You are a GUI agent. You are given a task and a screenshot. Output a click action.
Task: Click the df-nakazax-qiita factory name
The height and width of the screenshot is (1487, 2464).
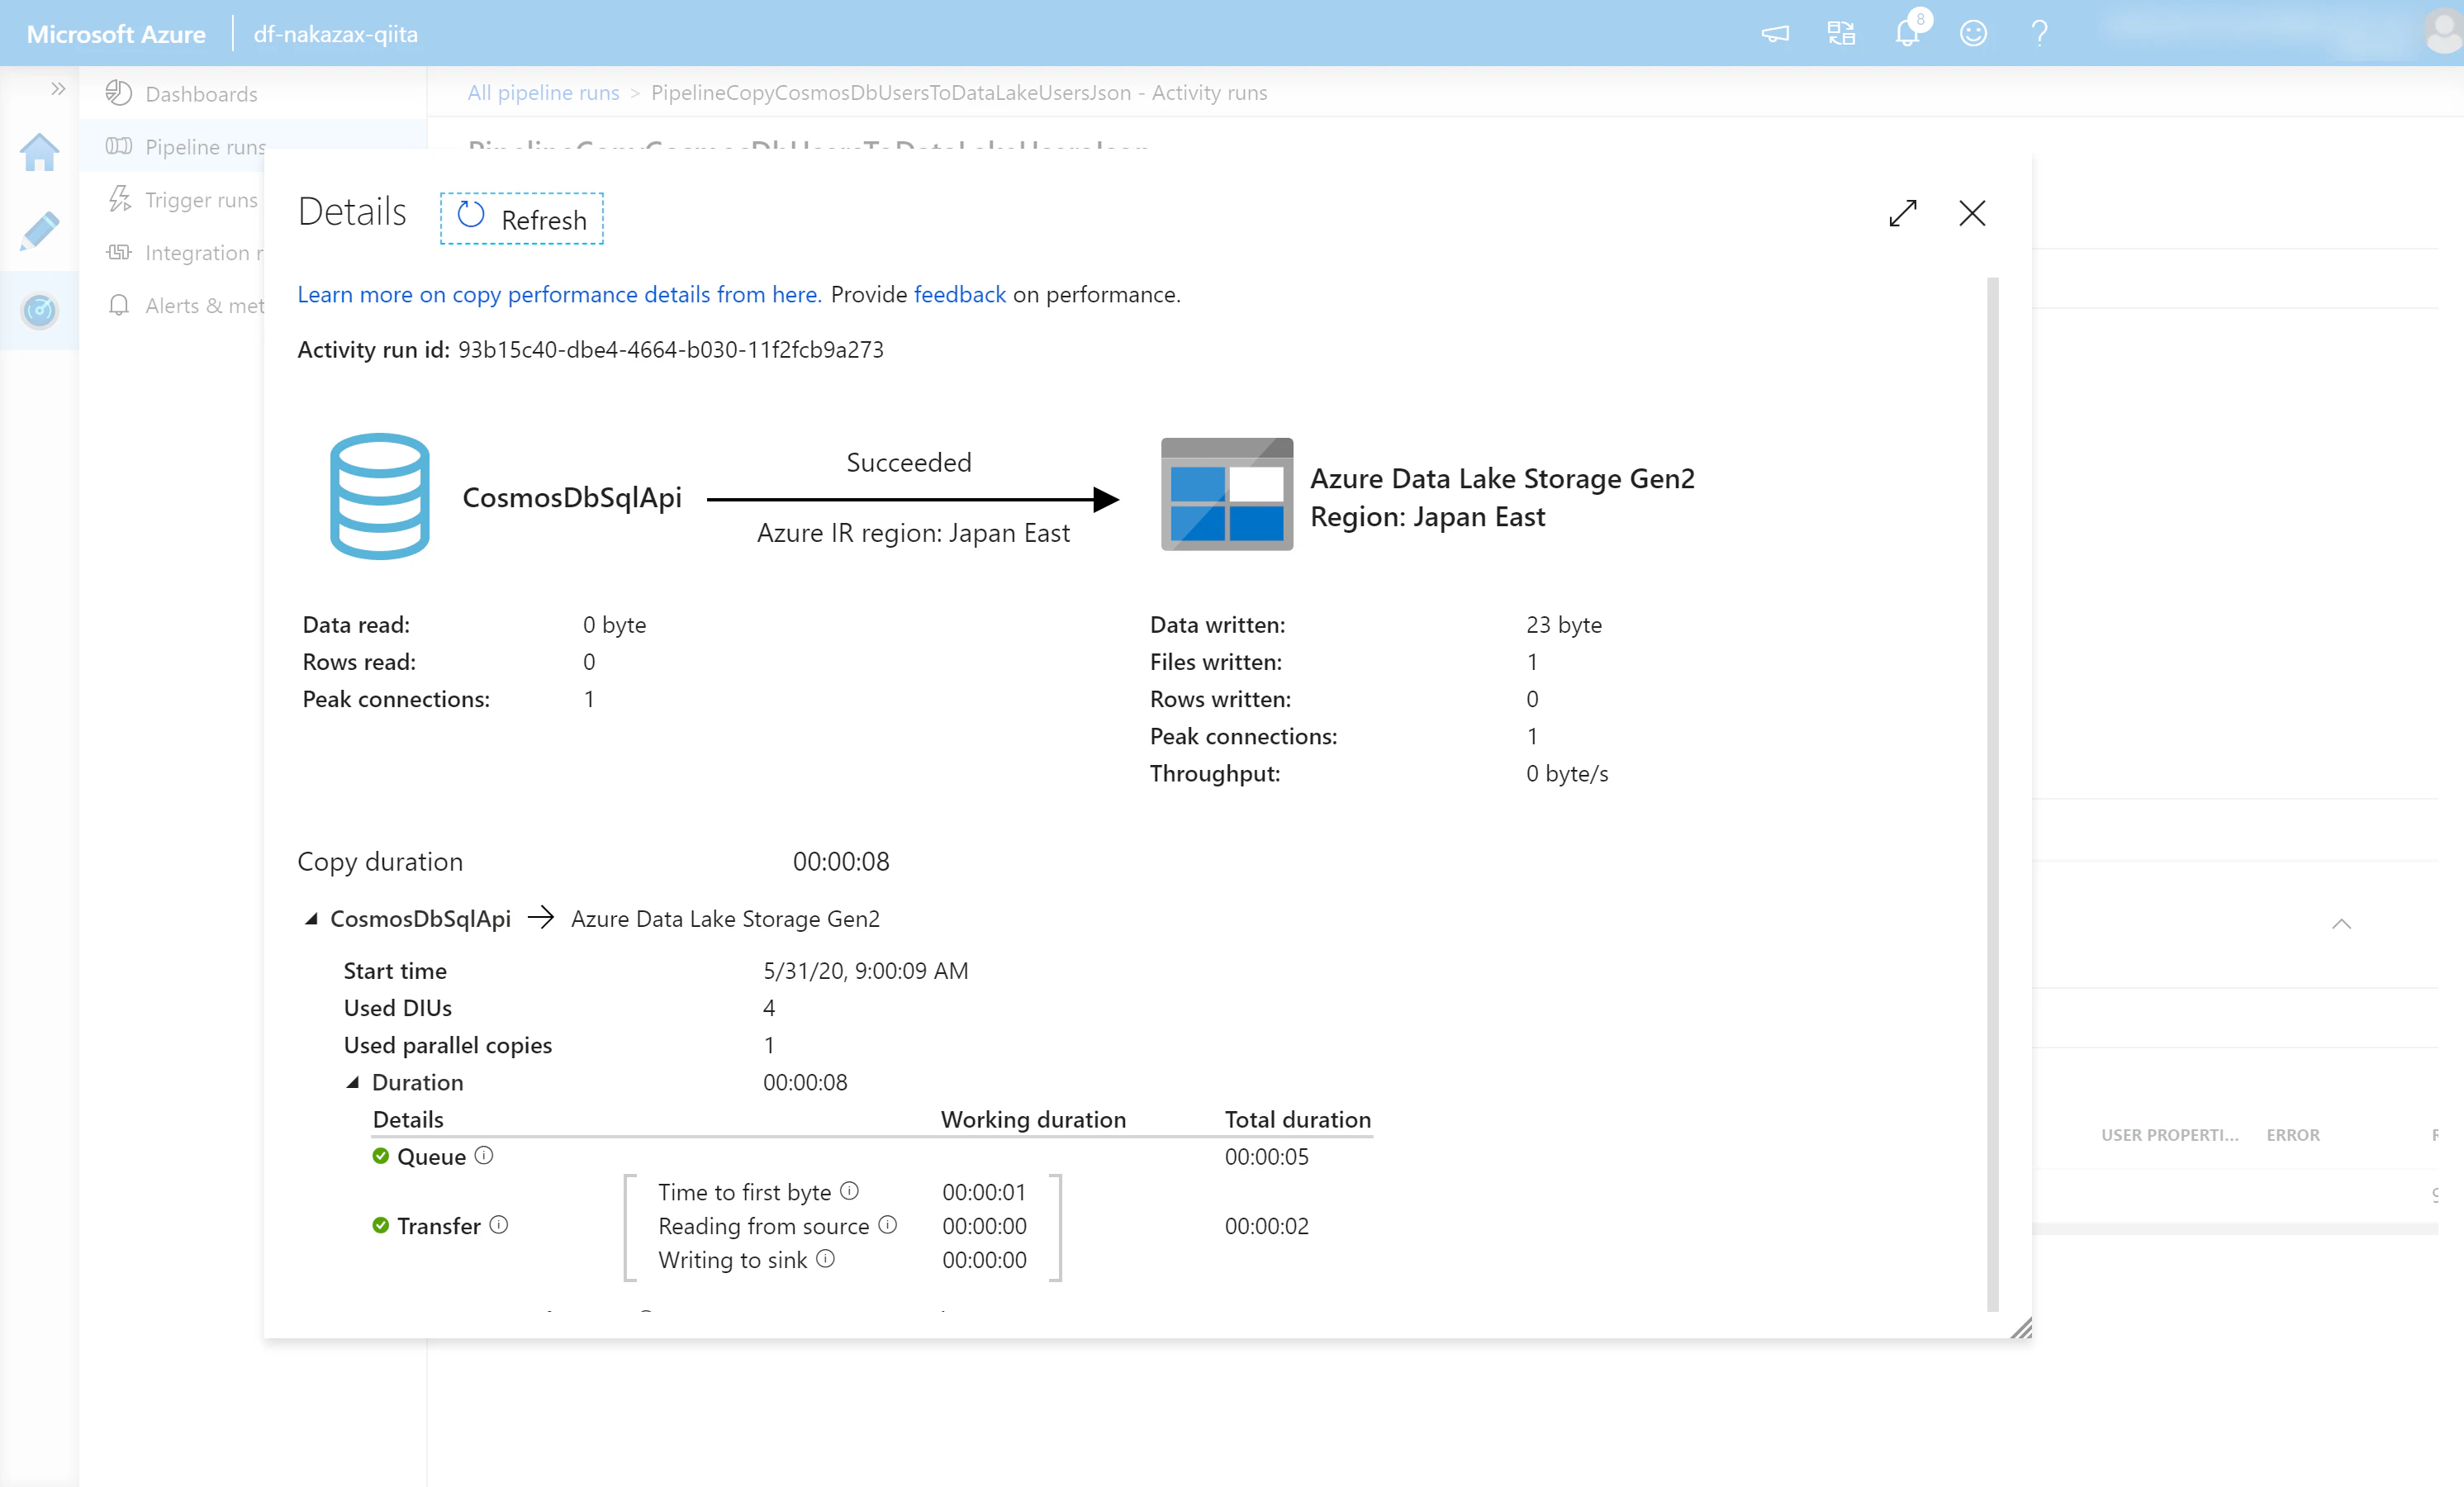click(x=336, y=34)
